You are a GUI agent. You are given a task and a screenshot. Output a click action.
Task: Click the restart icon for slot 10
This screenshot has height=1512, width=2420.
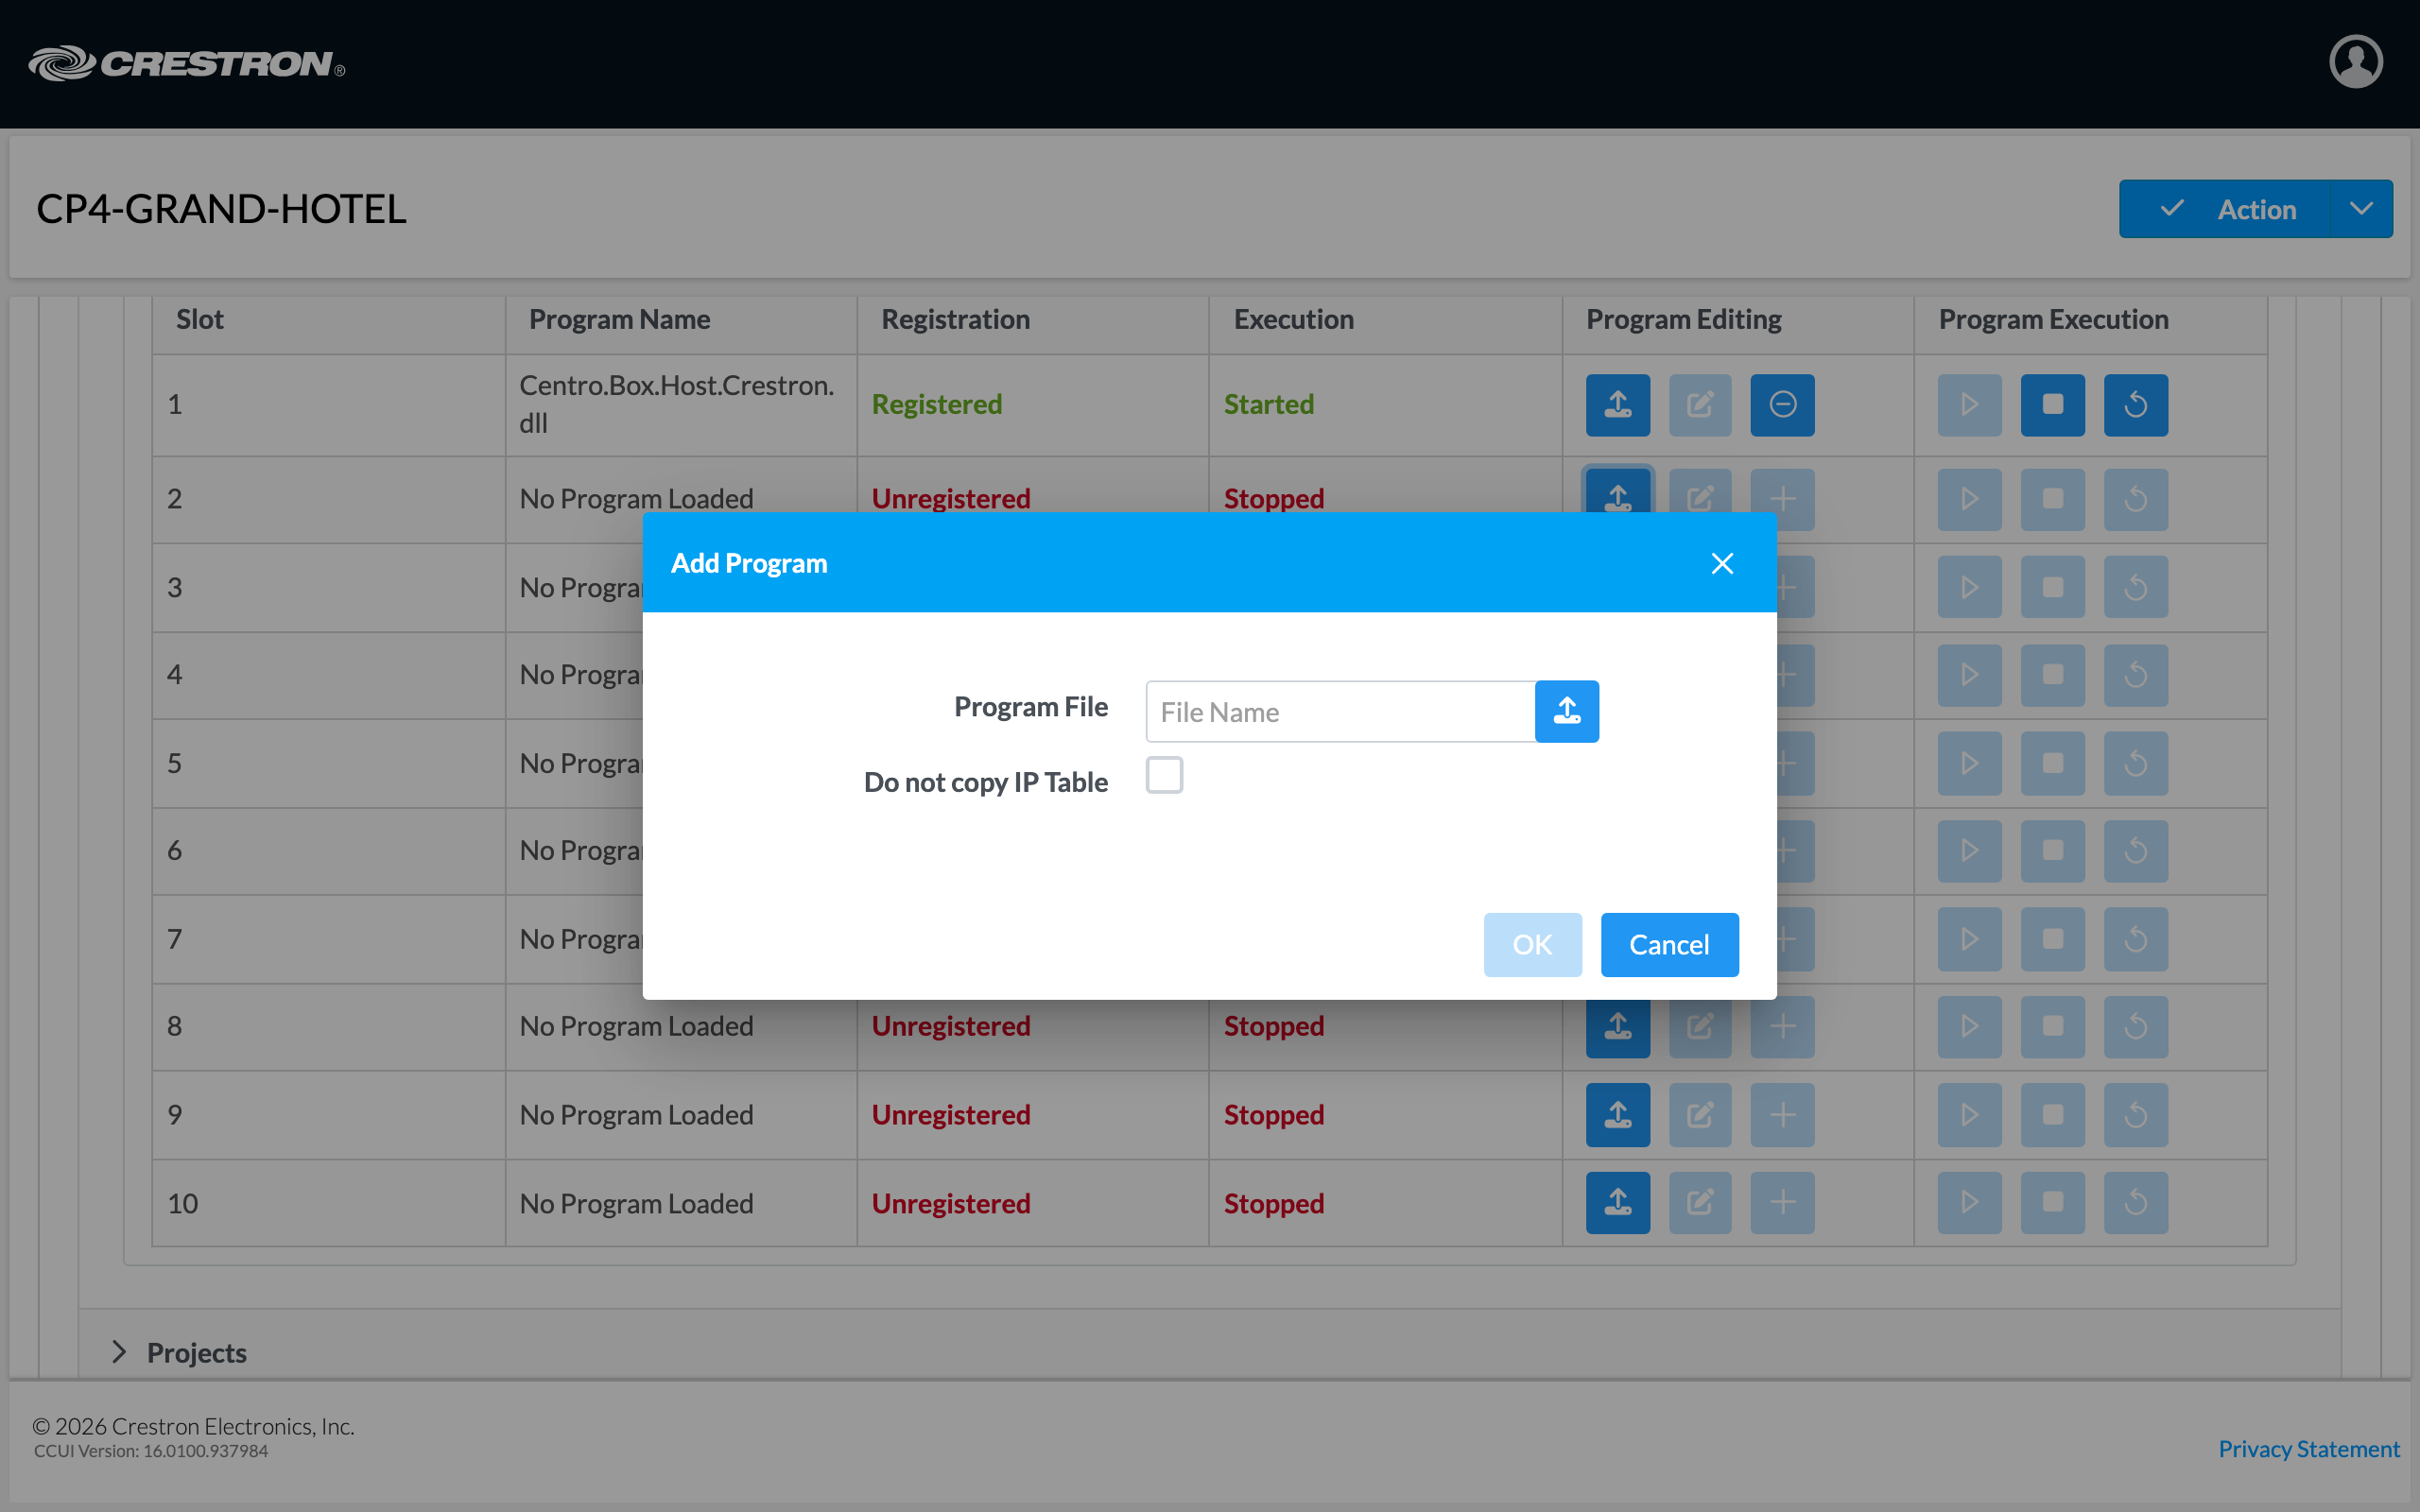point(2135,1203)
